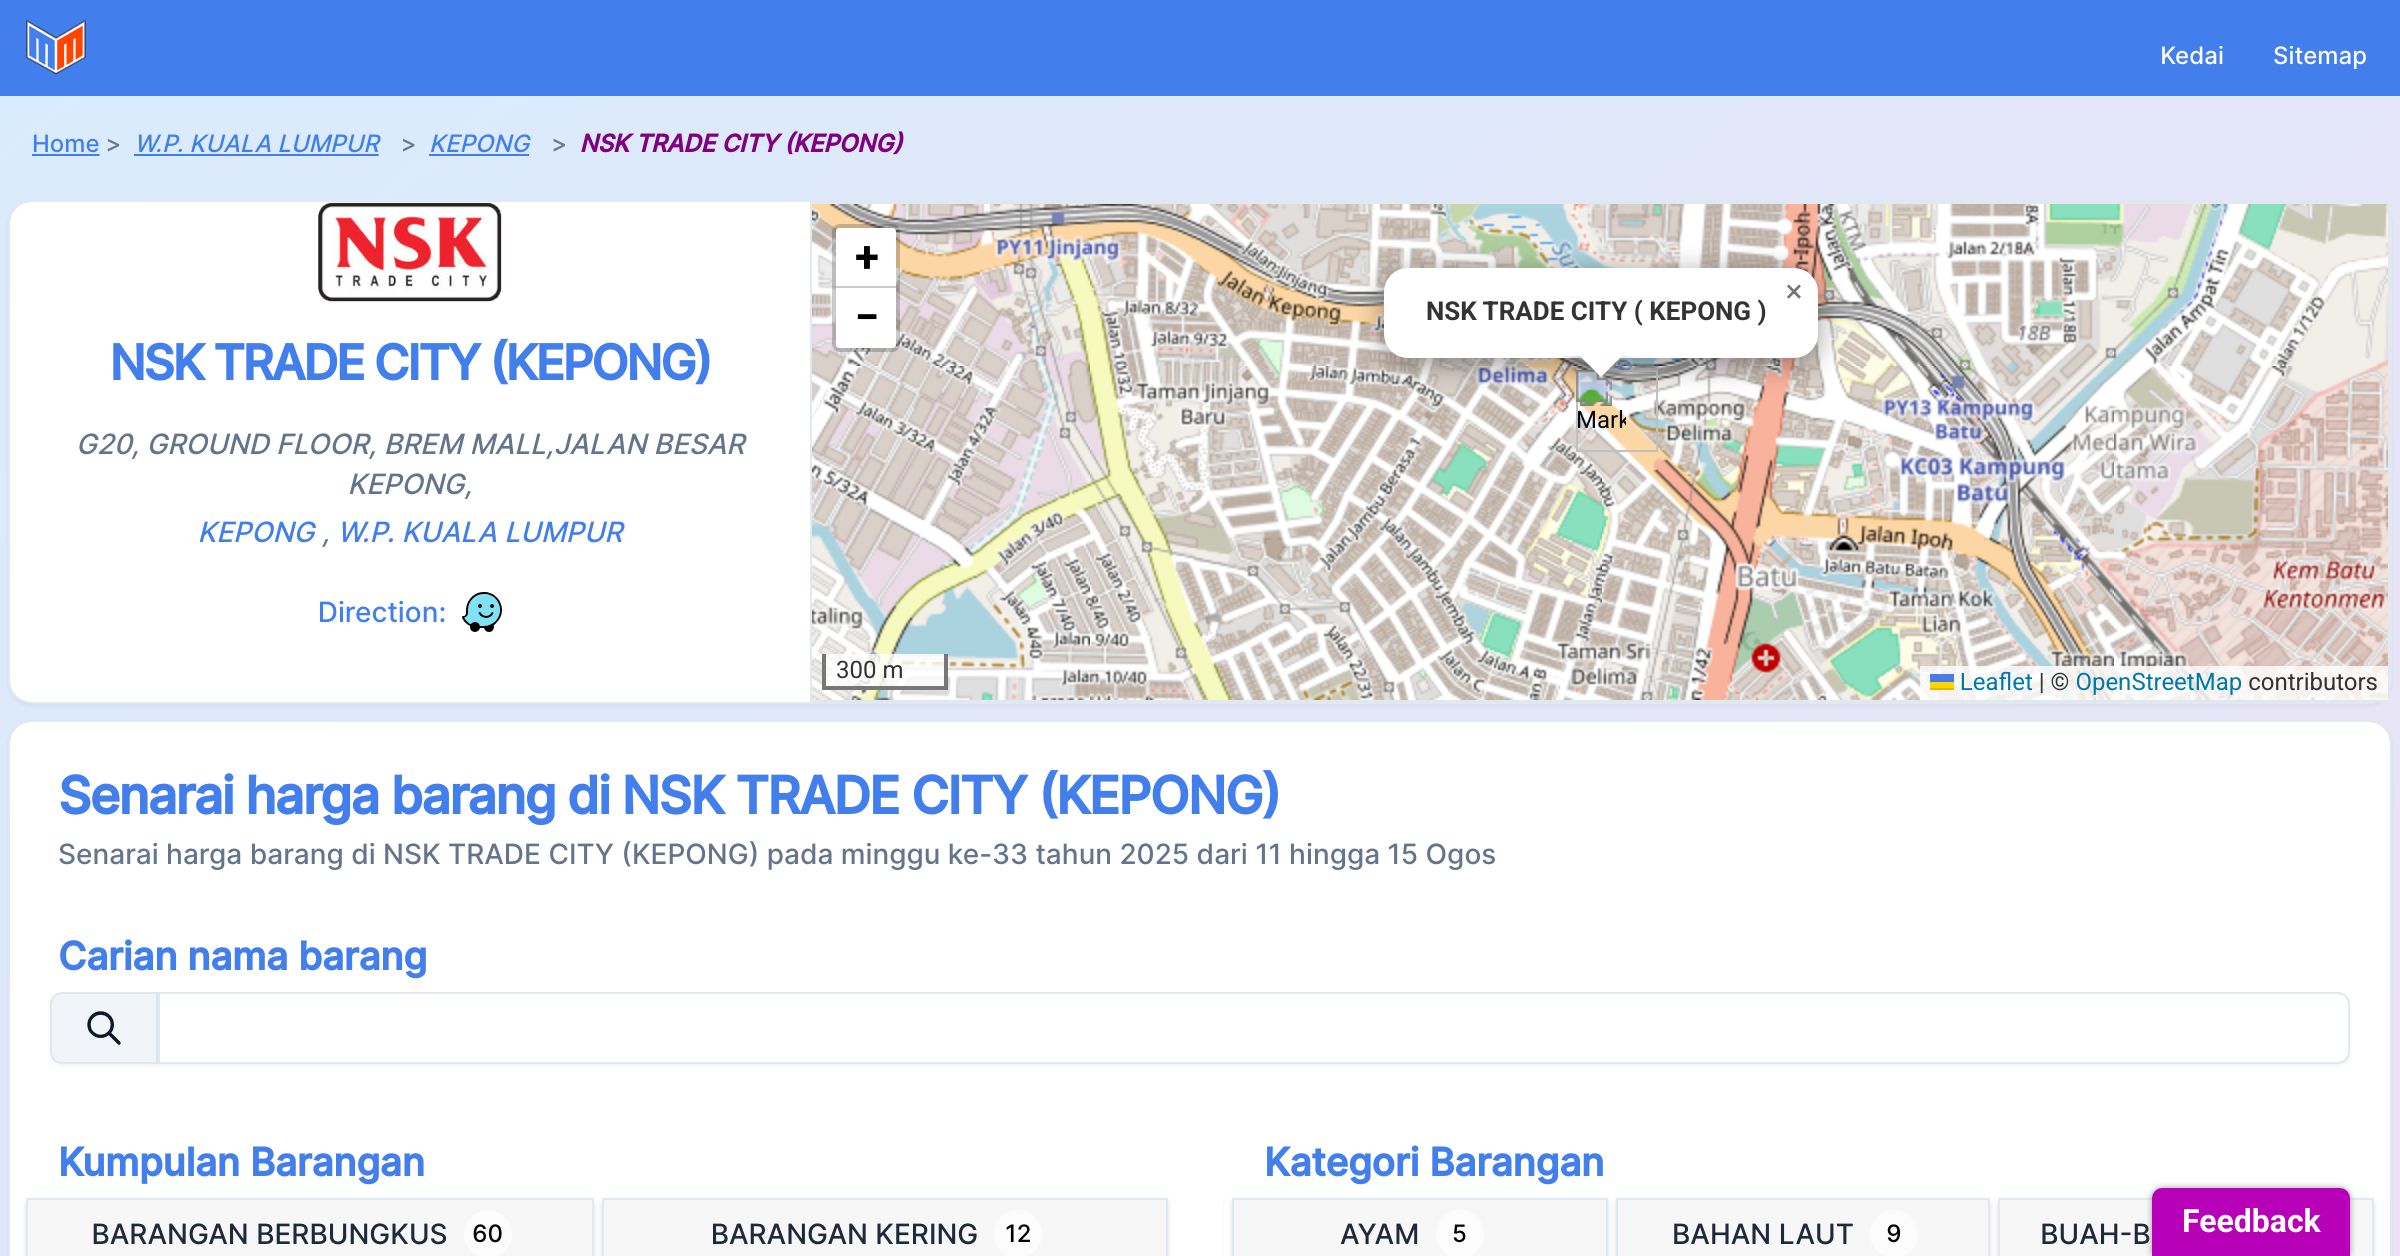Open KEPONG breadcrumb link
The width and height of the screenshot is (2400, 1256).
coord(480,143)
